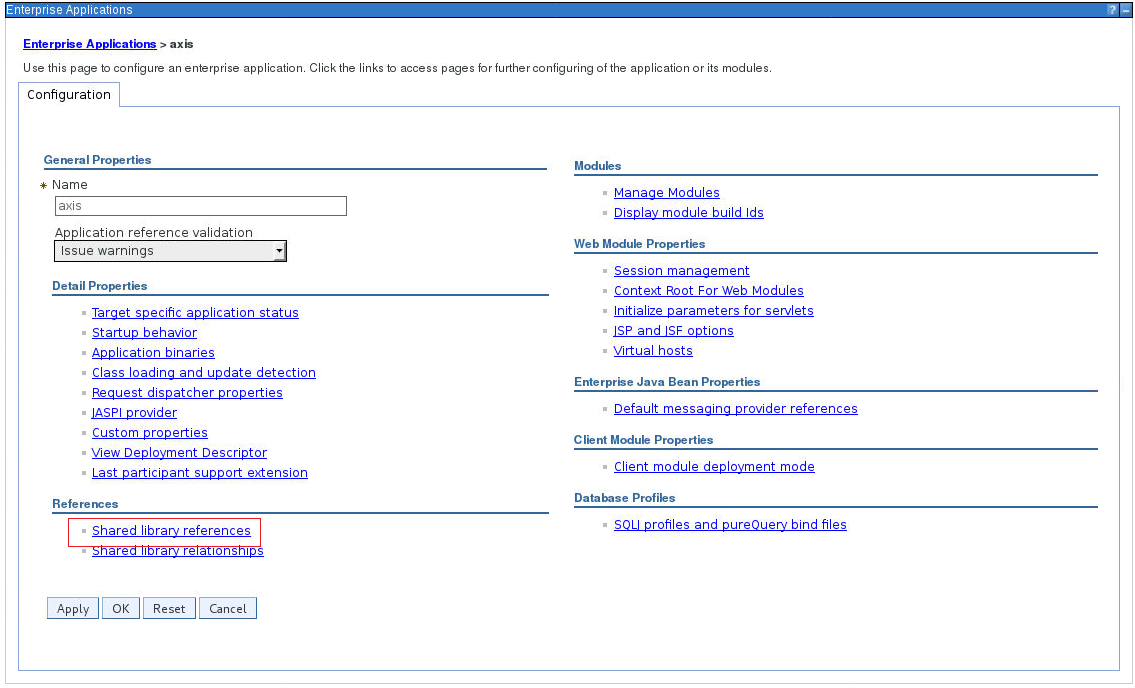Open help via the question mark icon
Viewport: 1135px width, 688px height.
point(1112,10)
